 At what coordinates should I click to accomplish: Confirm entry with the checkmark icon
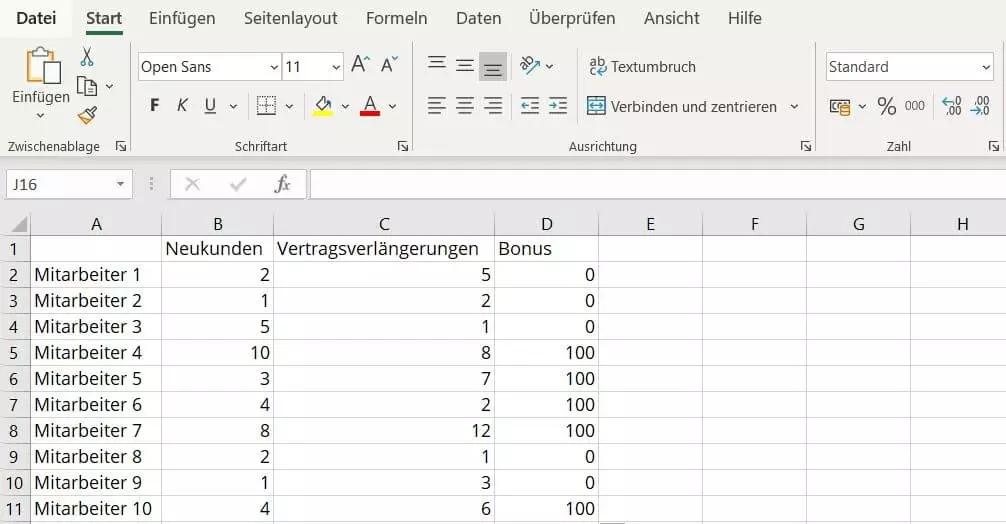point(238,185)
